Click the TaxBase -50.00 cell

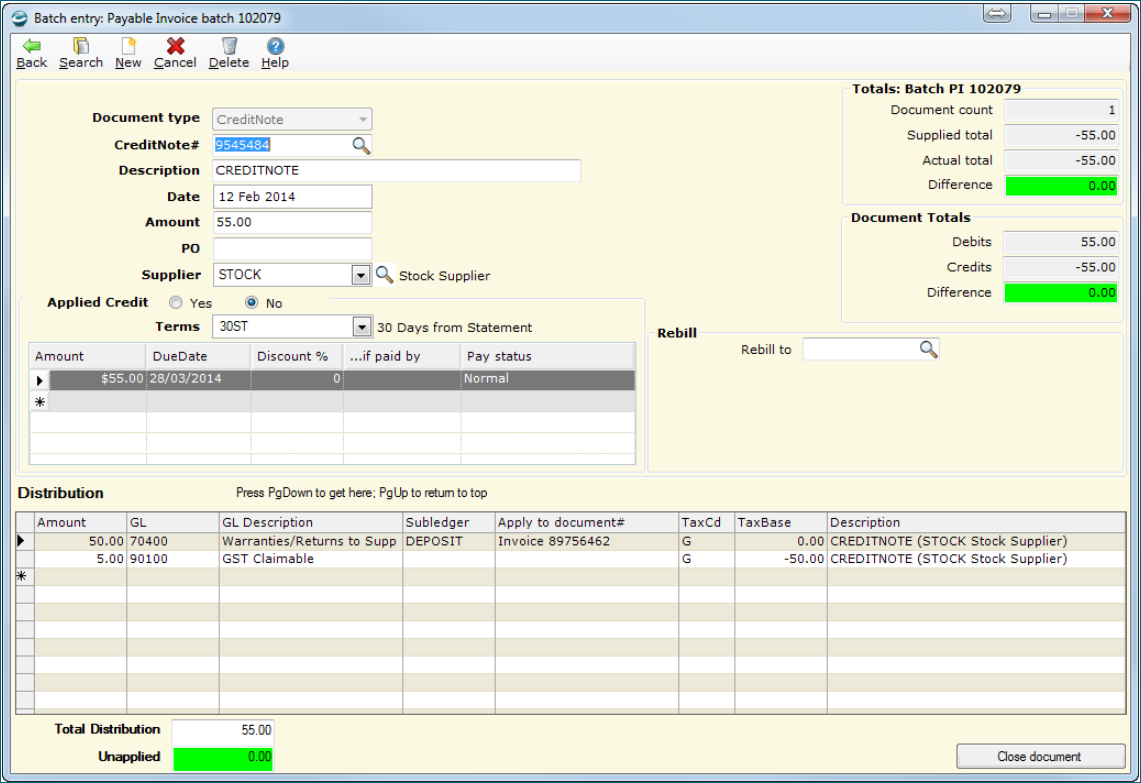(781, 559)
